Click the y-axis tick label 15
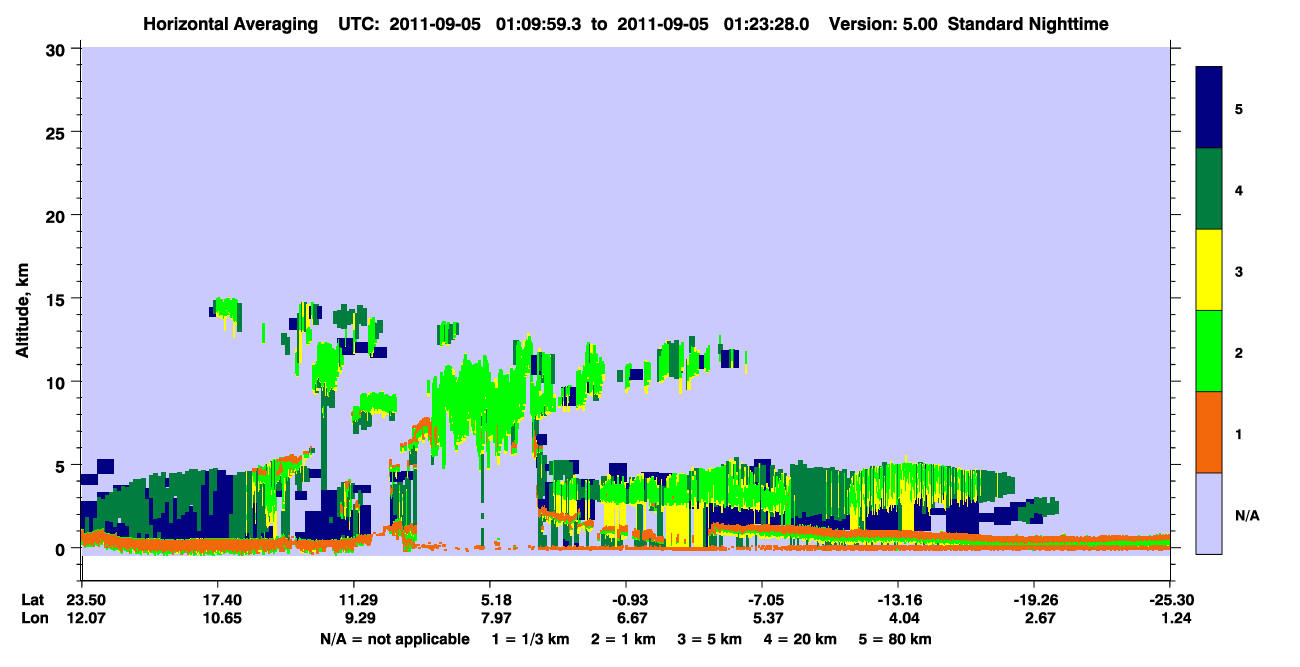The height and width of the screenshot is (667, 1300). coord(58,298)
